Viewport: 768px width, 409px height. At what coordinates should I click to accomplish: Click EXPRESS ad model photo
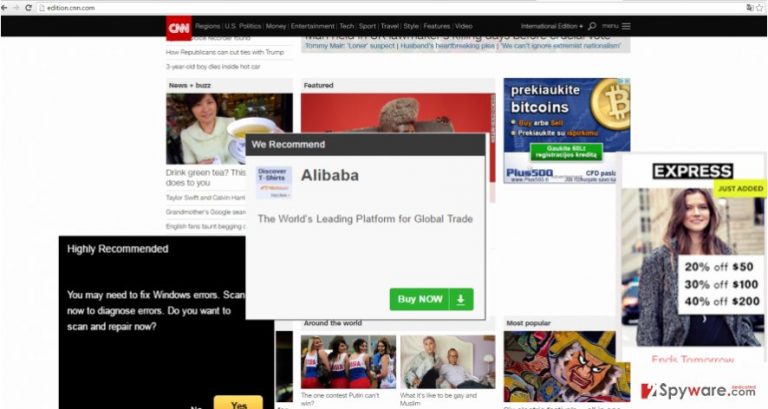point(693,267)
